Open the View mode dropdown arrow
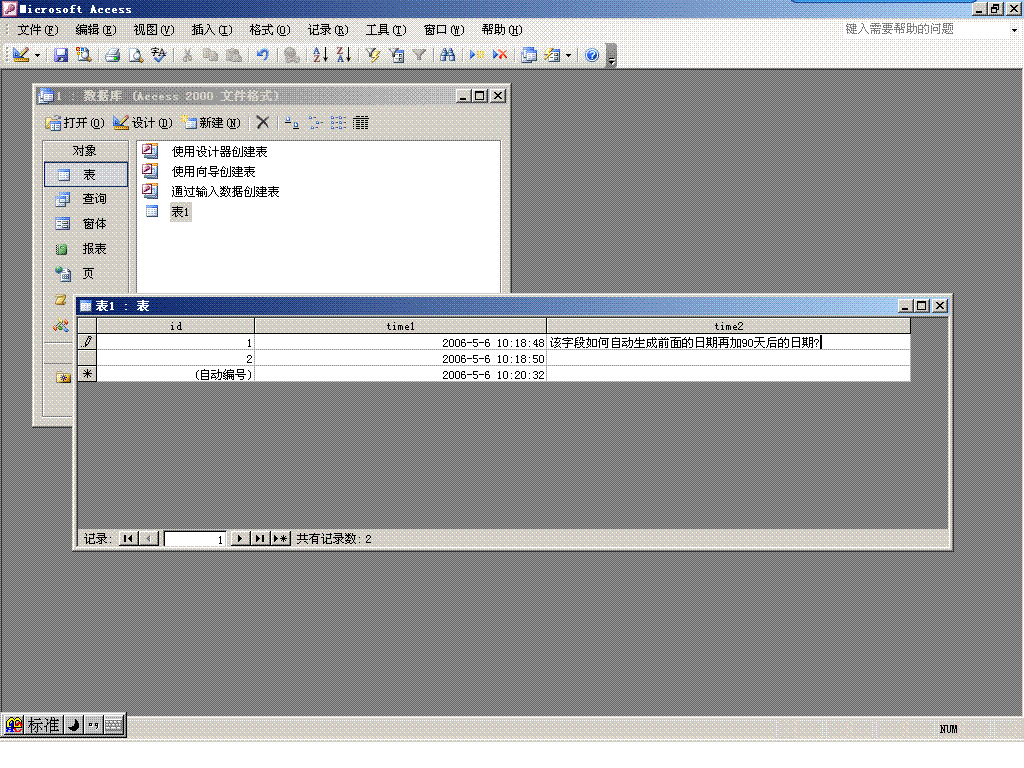The height and width of the screenshot is (768, 1024). (x=37, y=56)
